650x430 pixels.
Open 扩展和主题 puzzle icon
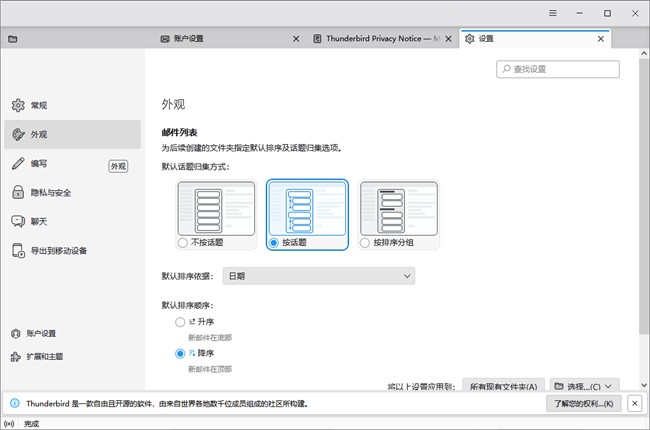[x=16, y=356]
